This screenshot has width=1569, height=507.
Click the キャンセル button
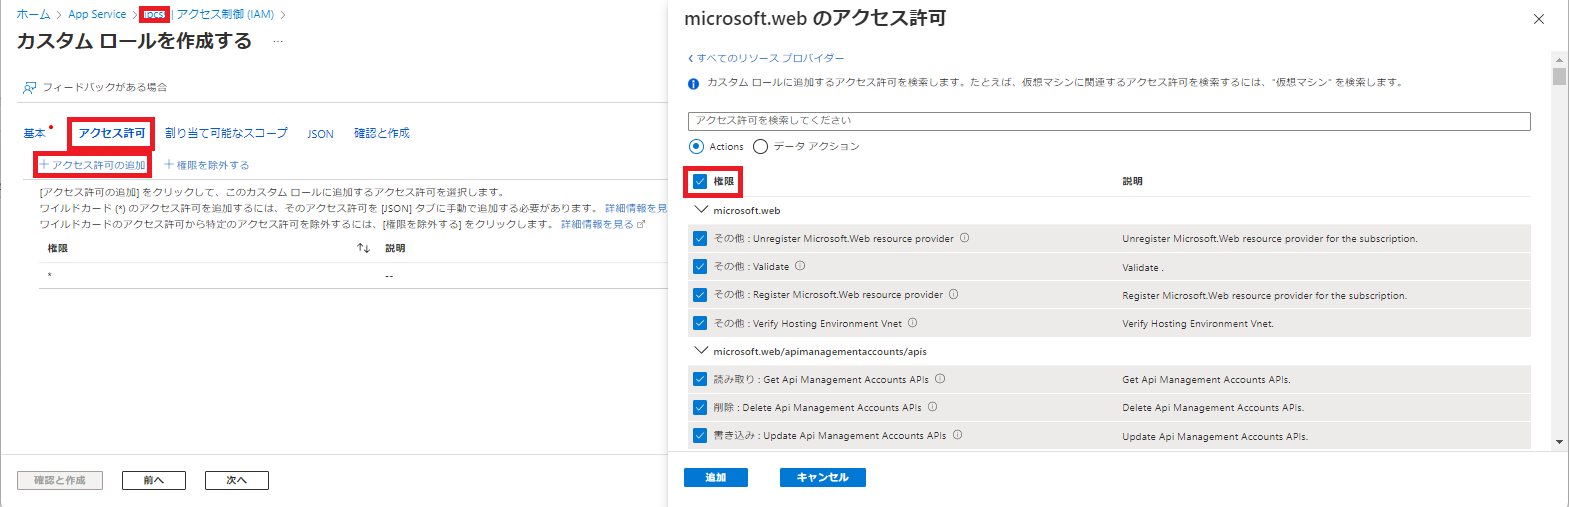(823, 477)
